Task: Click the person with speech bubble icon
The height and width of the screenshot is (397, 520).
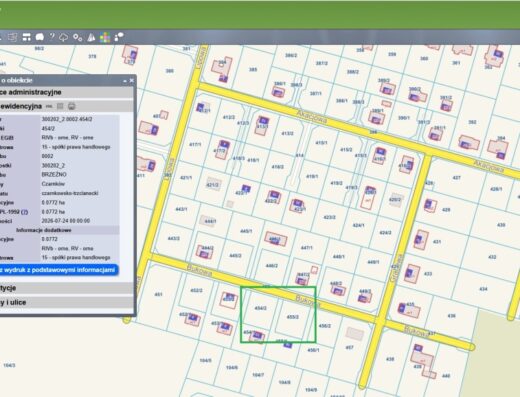Action: coord(119,37)
